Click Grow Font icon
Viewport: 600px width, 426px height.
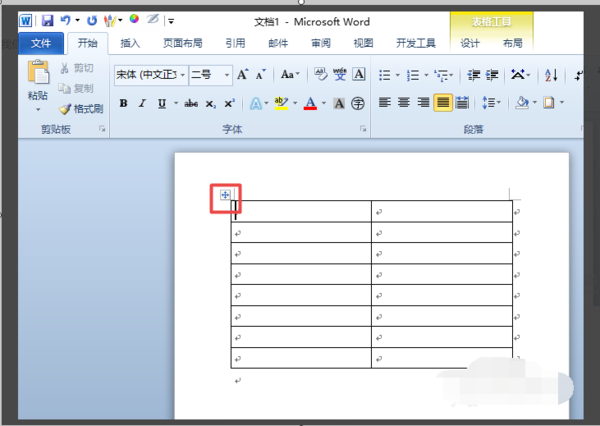click(x=243, y=74)
